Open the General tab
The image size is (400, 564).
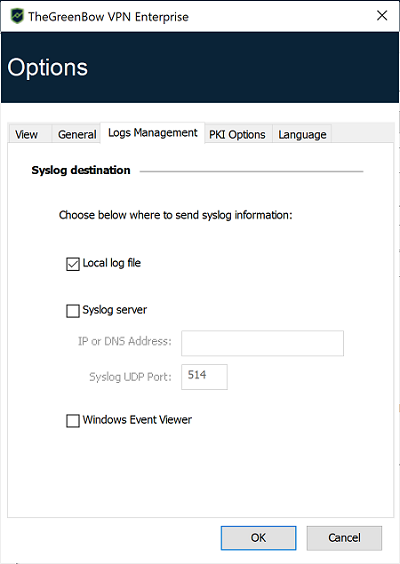tap(77, 134)
